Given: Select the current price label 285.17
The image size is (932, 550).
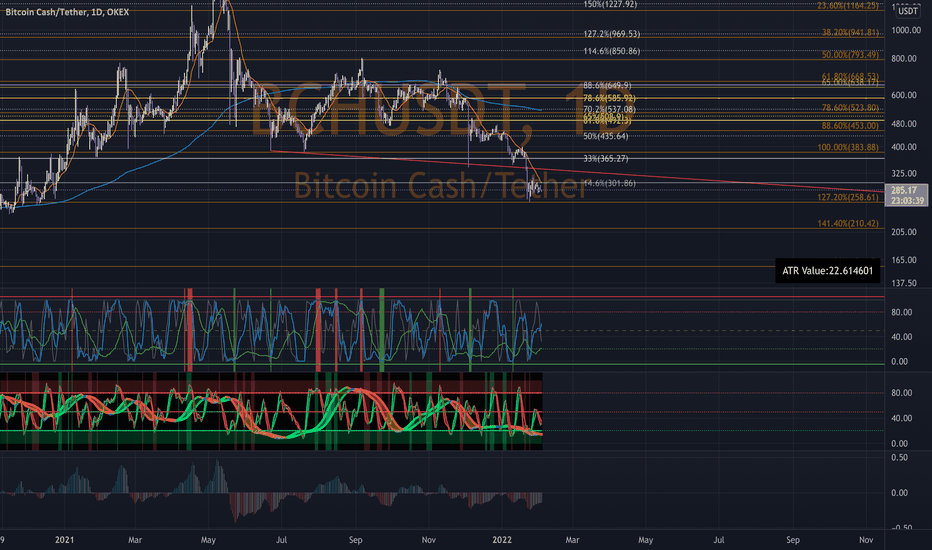Looking at the screenshot, I should pyautogui.click(x=906, y=190).
